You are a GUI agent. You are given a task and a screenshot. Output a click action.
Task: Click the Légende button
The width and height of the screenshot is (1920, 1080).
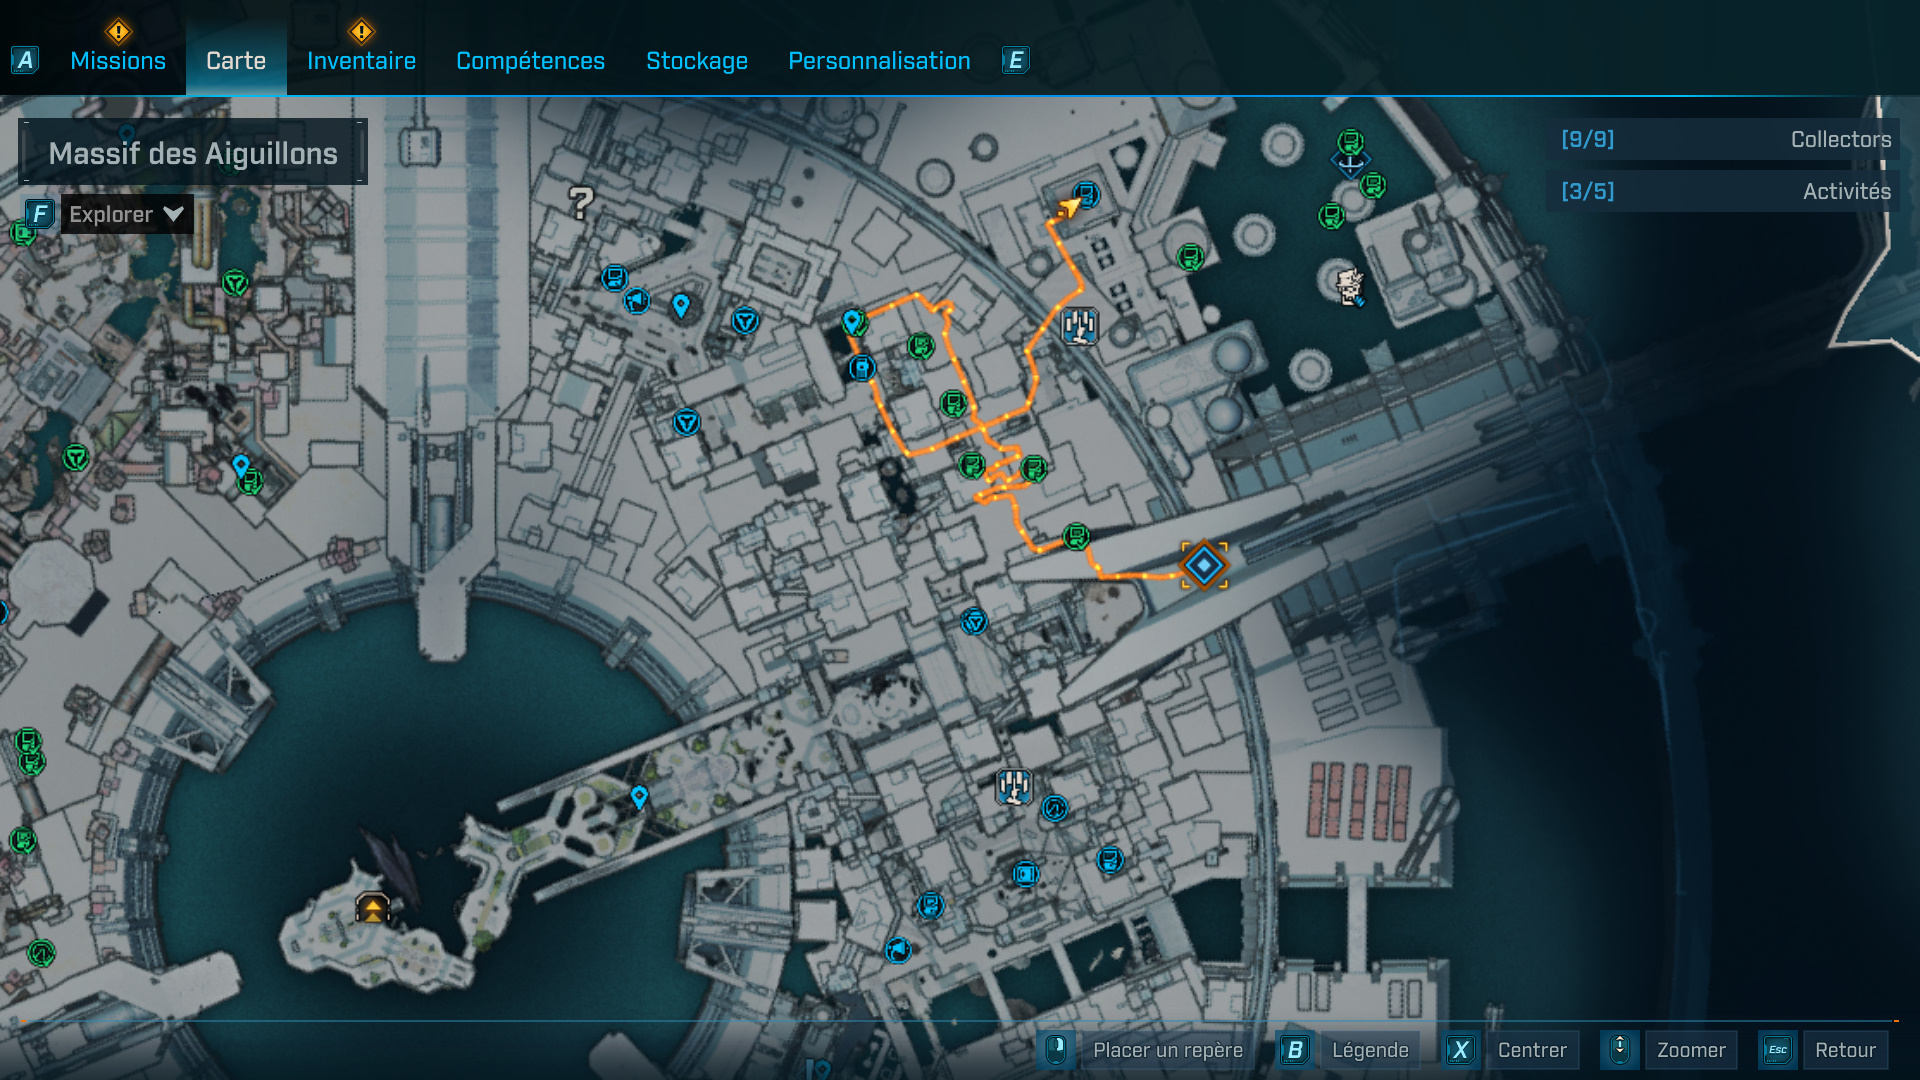[x=1369, y=1050]
